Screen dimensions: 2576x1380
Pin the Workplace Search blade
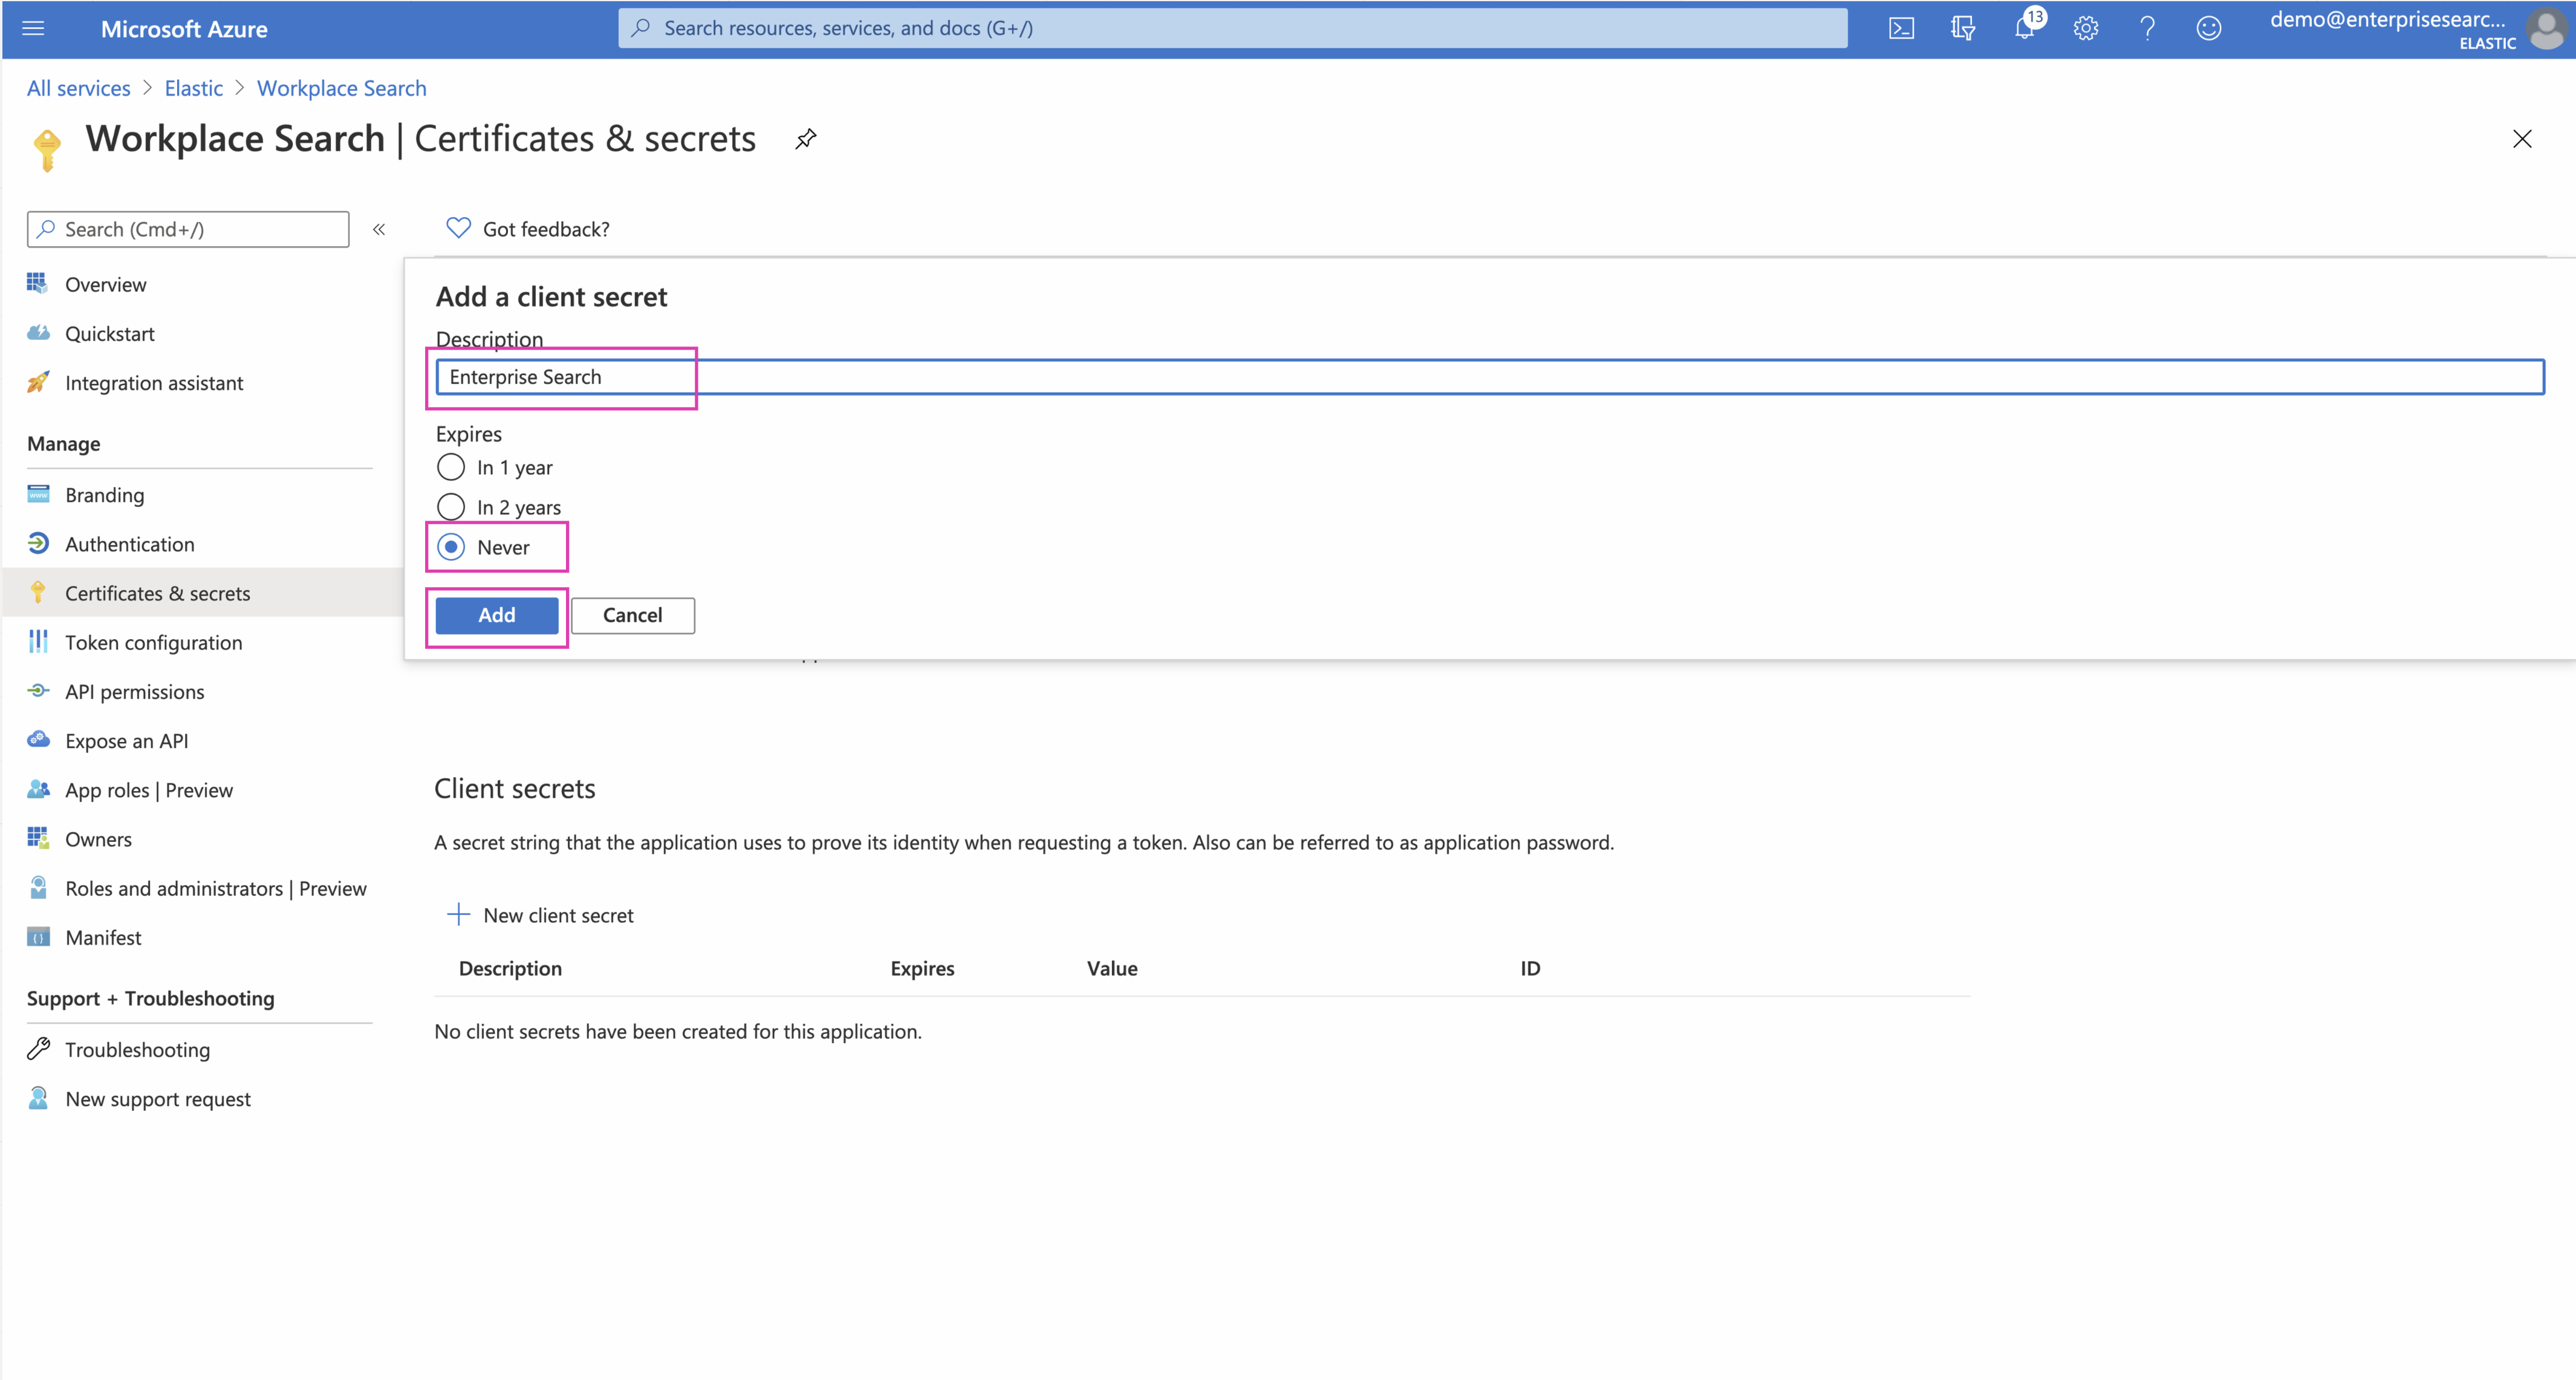[806, 139]
